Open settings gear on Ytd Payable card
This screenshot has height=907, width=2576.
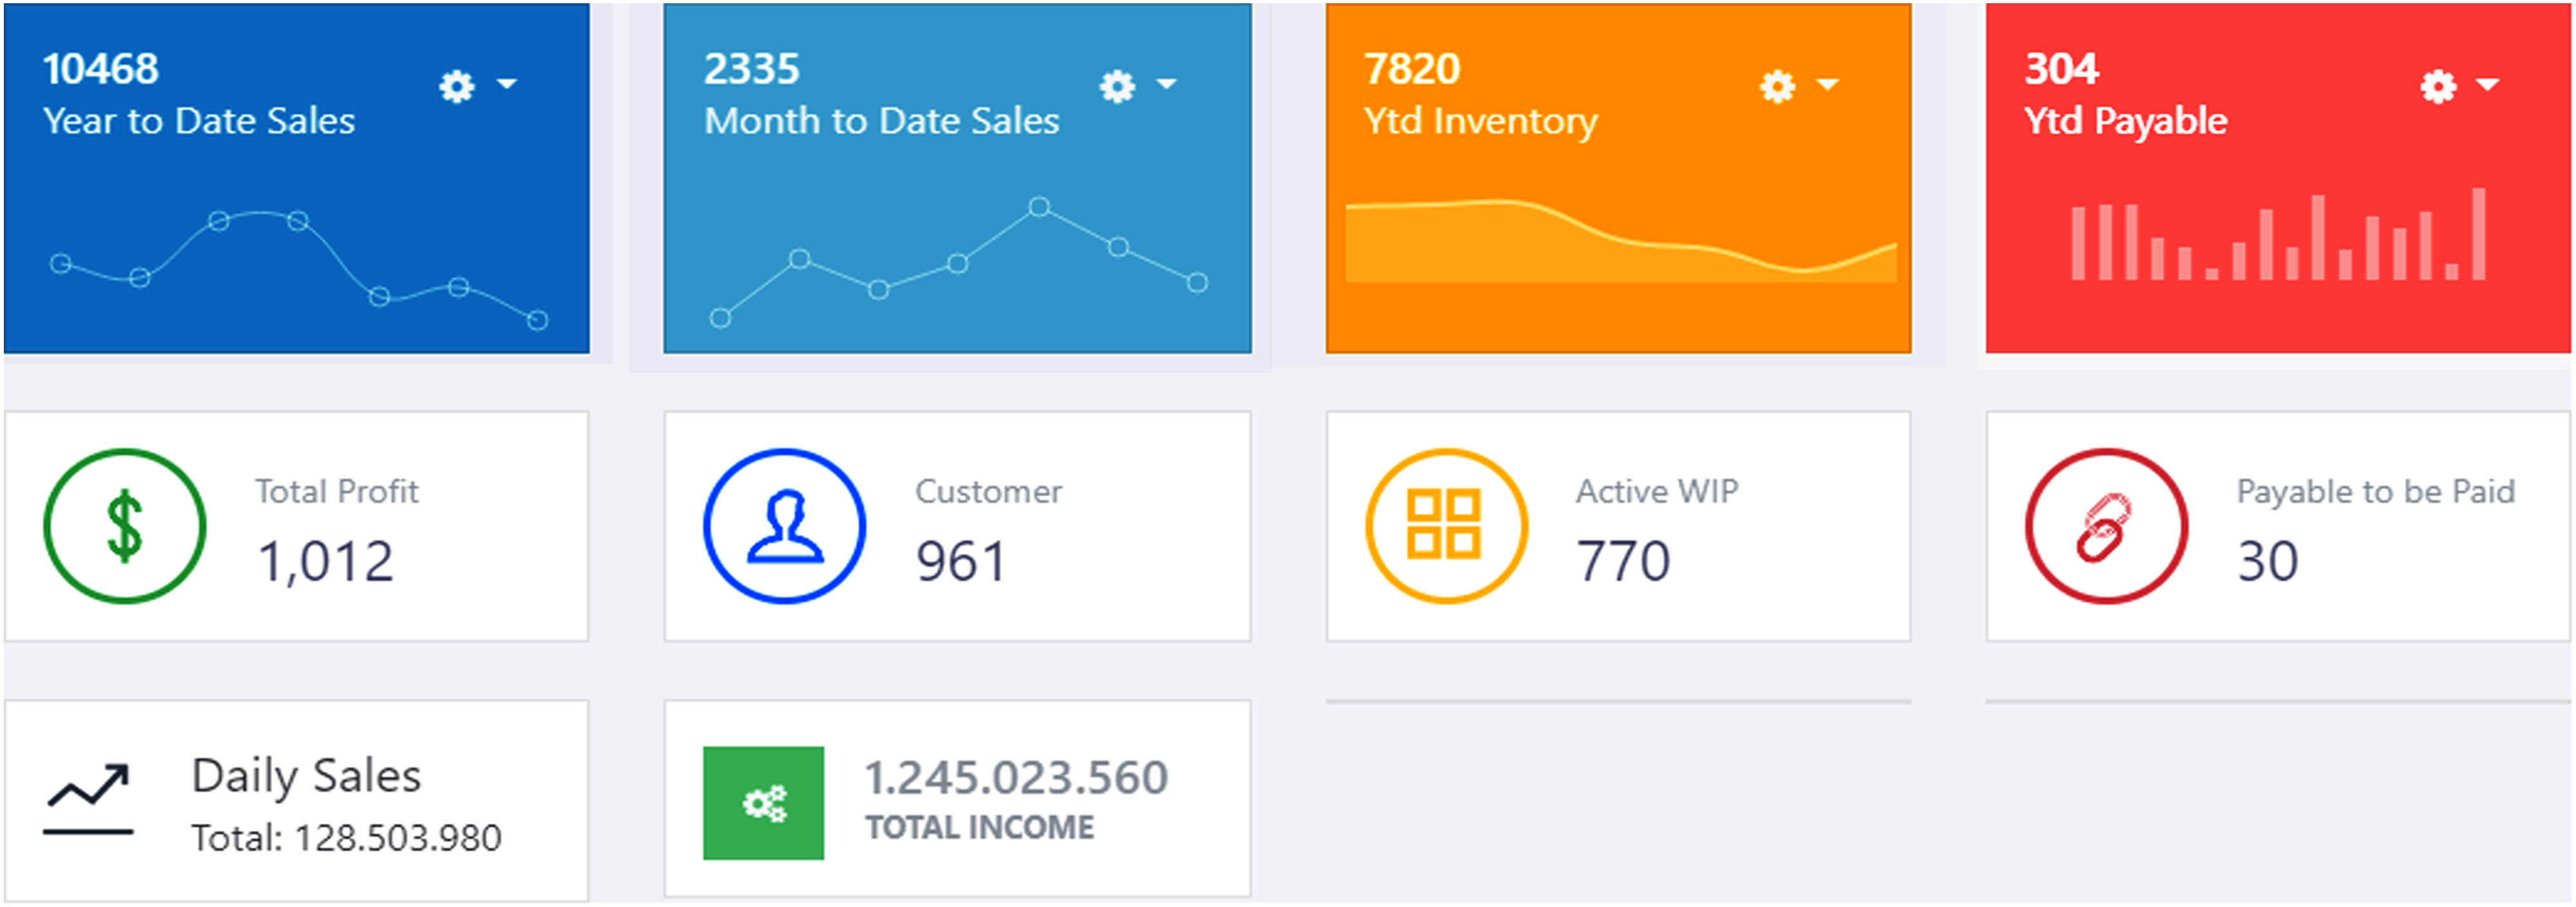pyautogui.click(x=2438, y=86)
